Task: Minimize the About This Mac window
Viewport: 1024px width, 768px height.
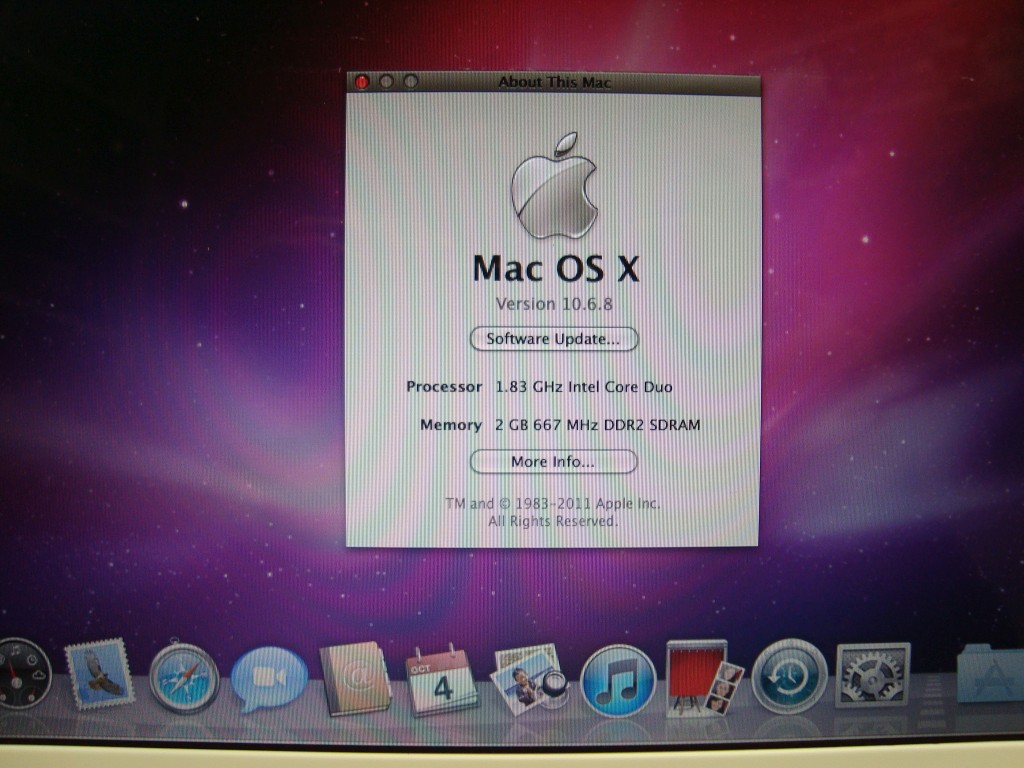Action: point(387,81)
